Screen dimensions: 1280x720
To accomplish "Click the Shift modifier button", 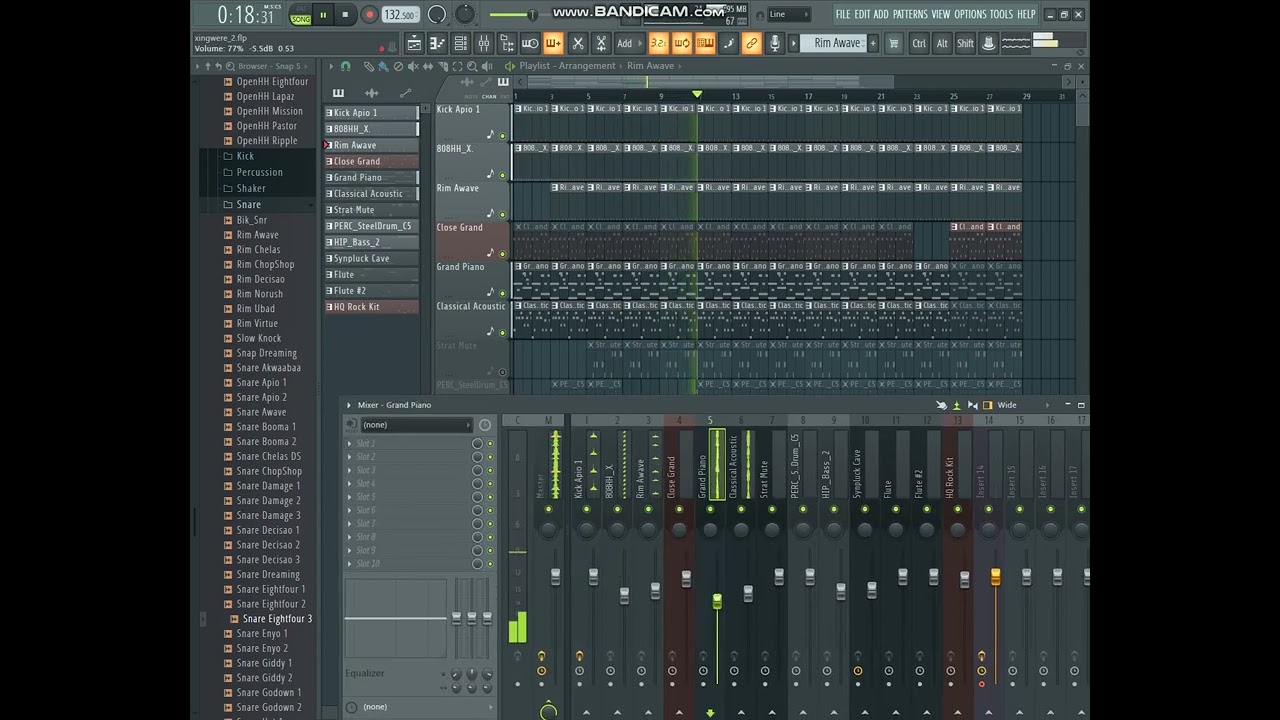I will (x=965, y=43).
